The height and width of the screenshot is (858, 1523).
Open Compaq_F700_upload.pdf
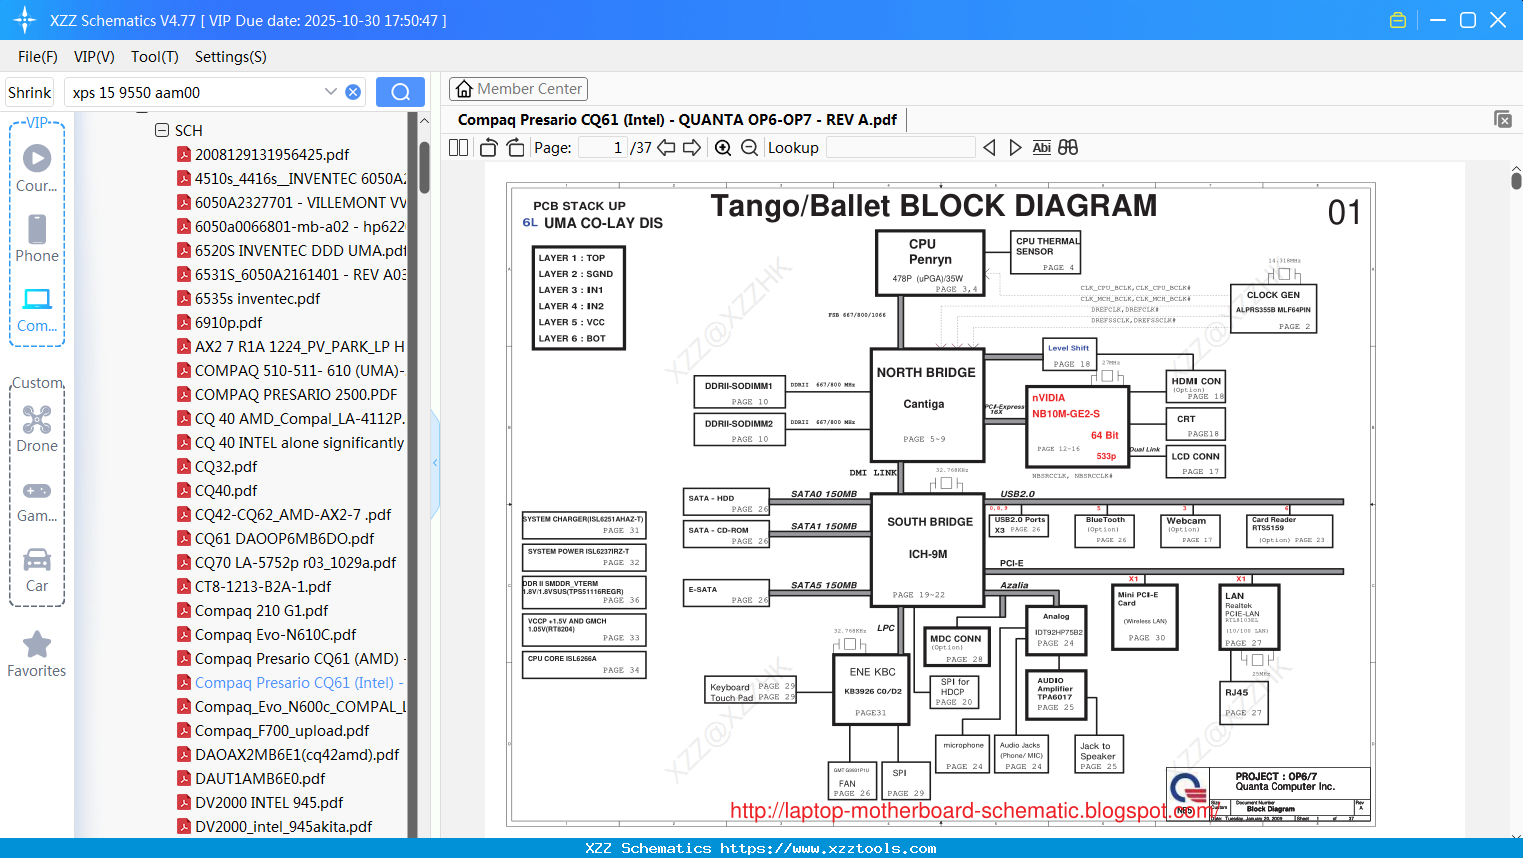tap(282, 730)
